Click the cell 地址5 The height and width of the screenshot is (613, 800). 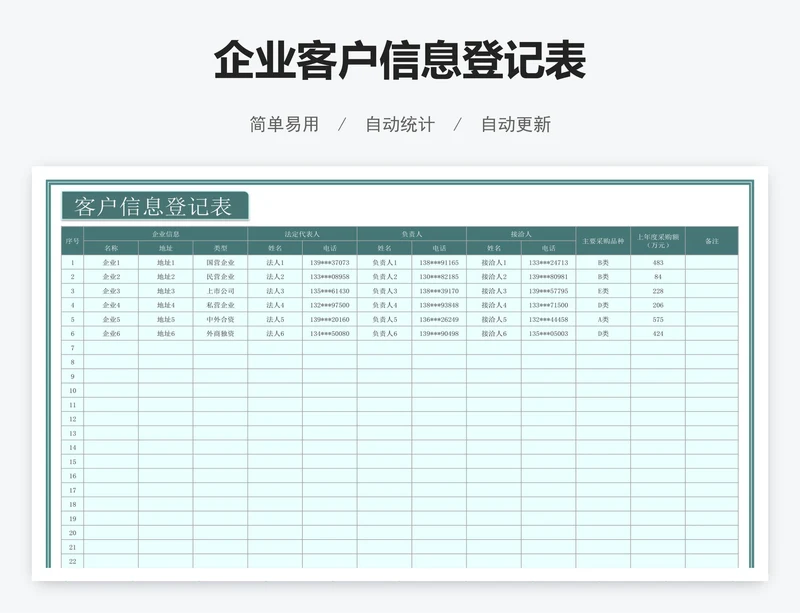point(166,320)
